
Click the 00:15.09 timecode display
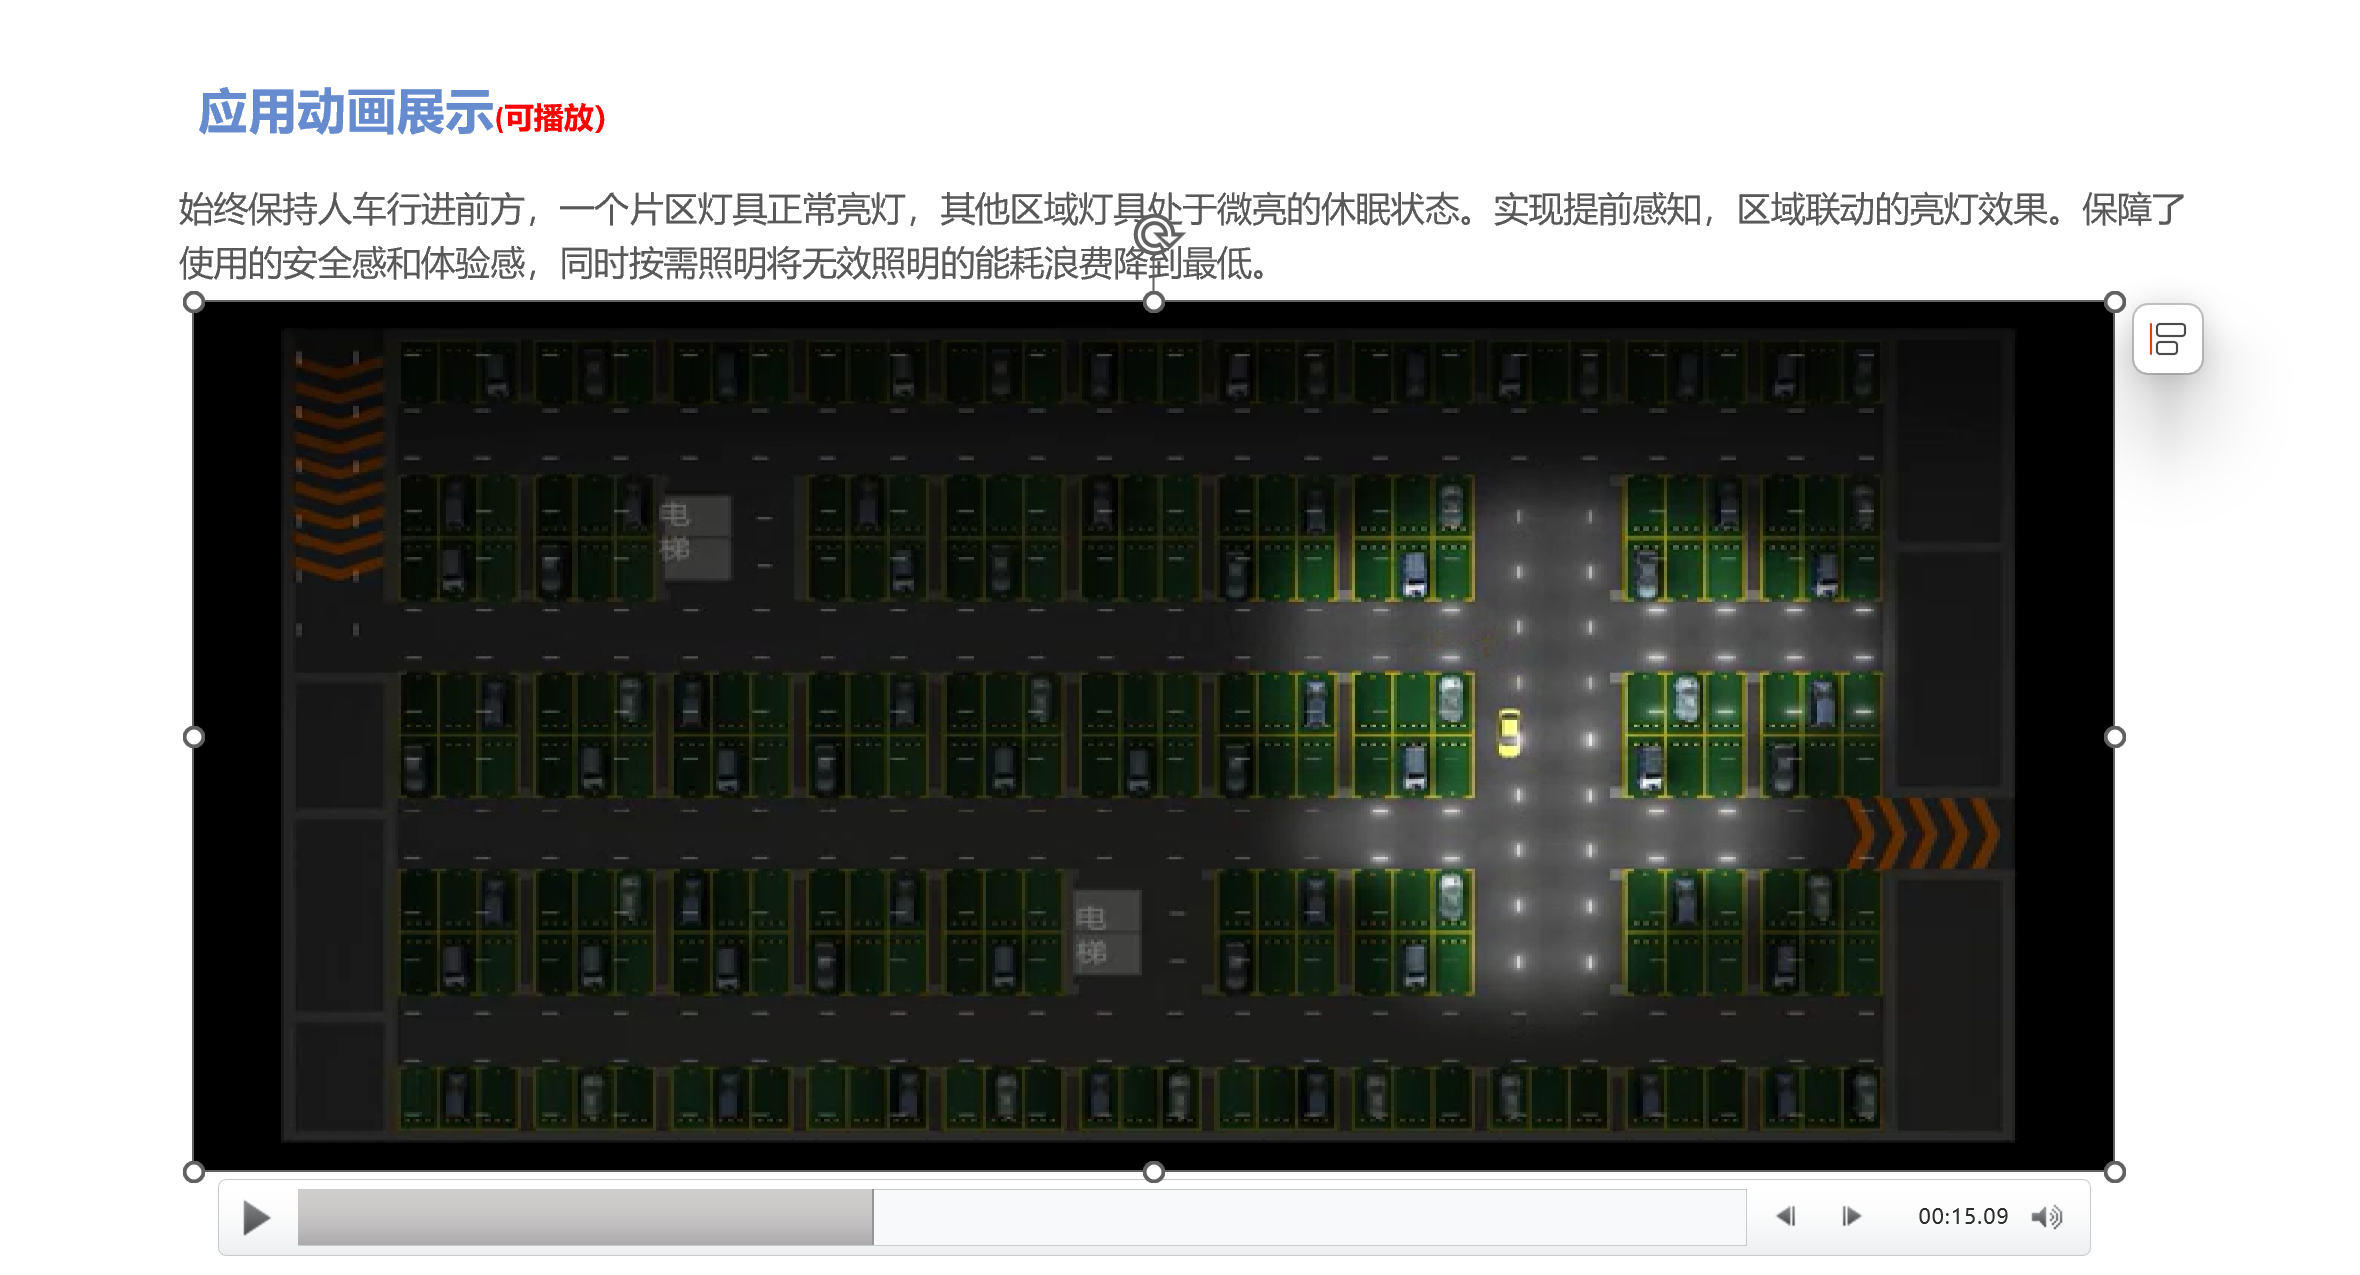pyautogui.click(x=1962, y=1217)
